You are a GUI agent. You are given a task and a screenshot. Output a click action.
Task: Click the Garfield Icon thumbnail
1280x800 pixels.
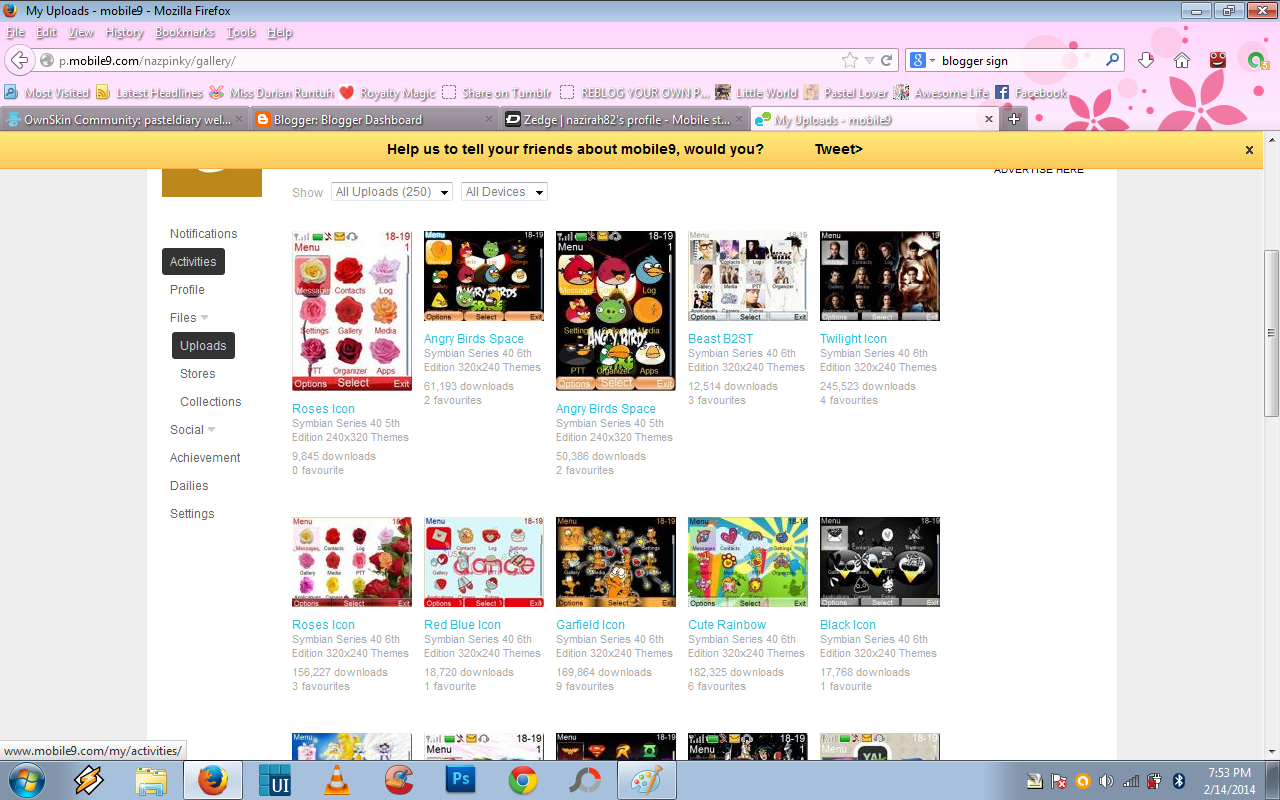(616, 562)
